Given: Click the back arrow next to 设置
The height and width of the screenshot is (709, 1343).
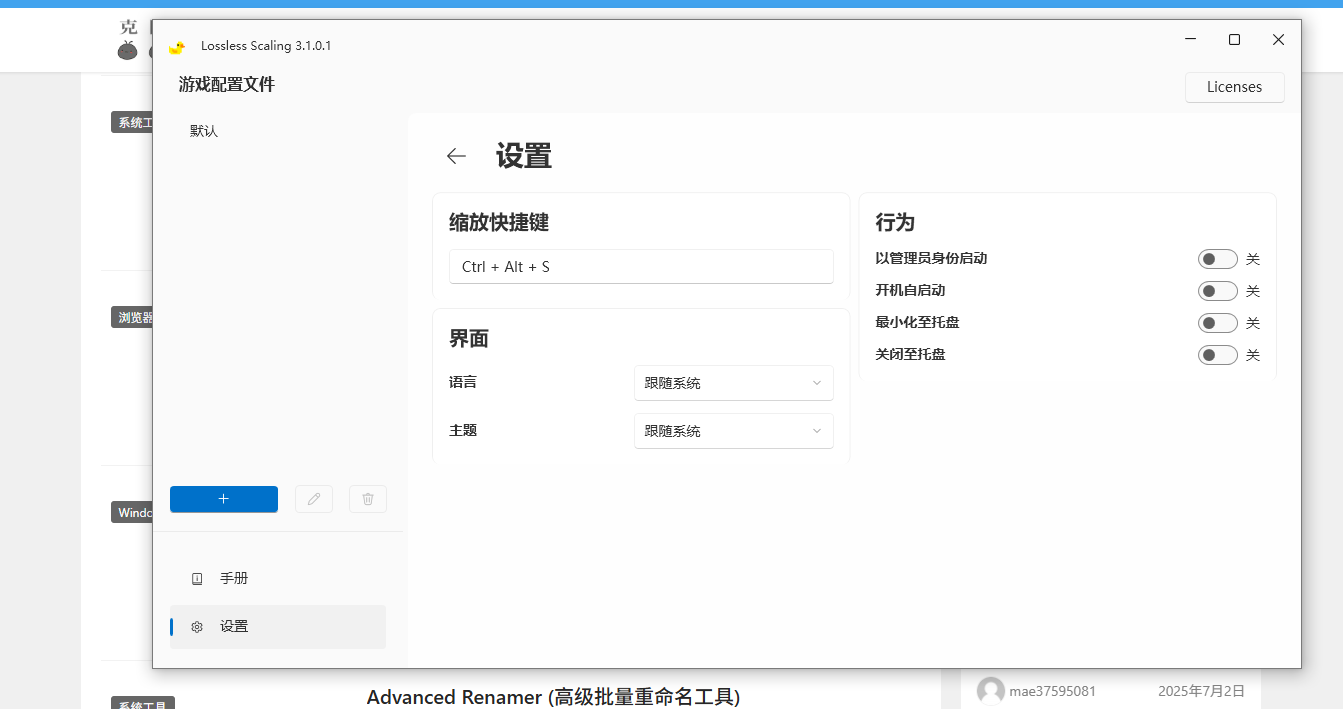Looking at the screenshot, I should (456, 156).
